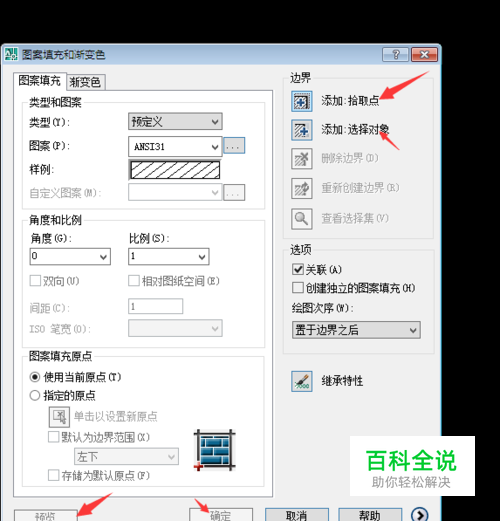Click the Recreate Boundary (重新创建边界) icon

pos(302,189)
